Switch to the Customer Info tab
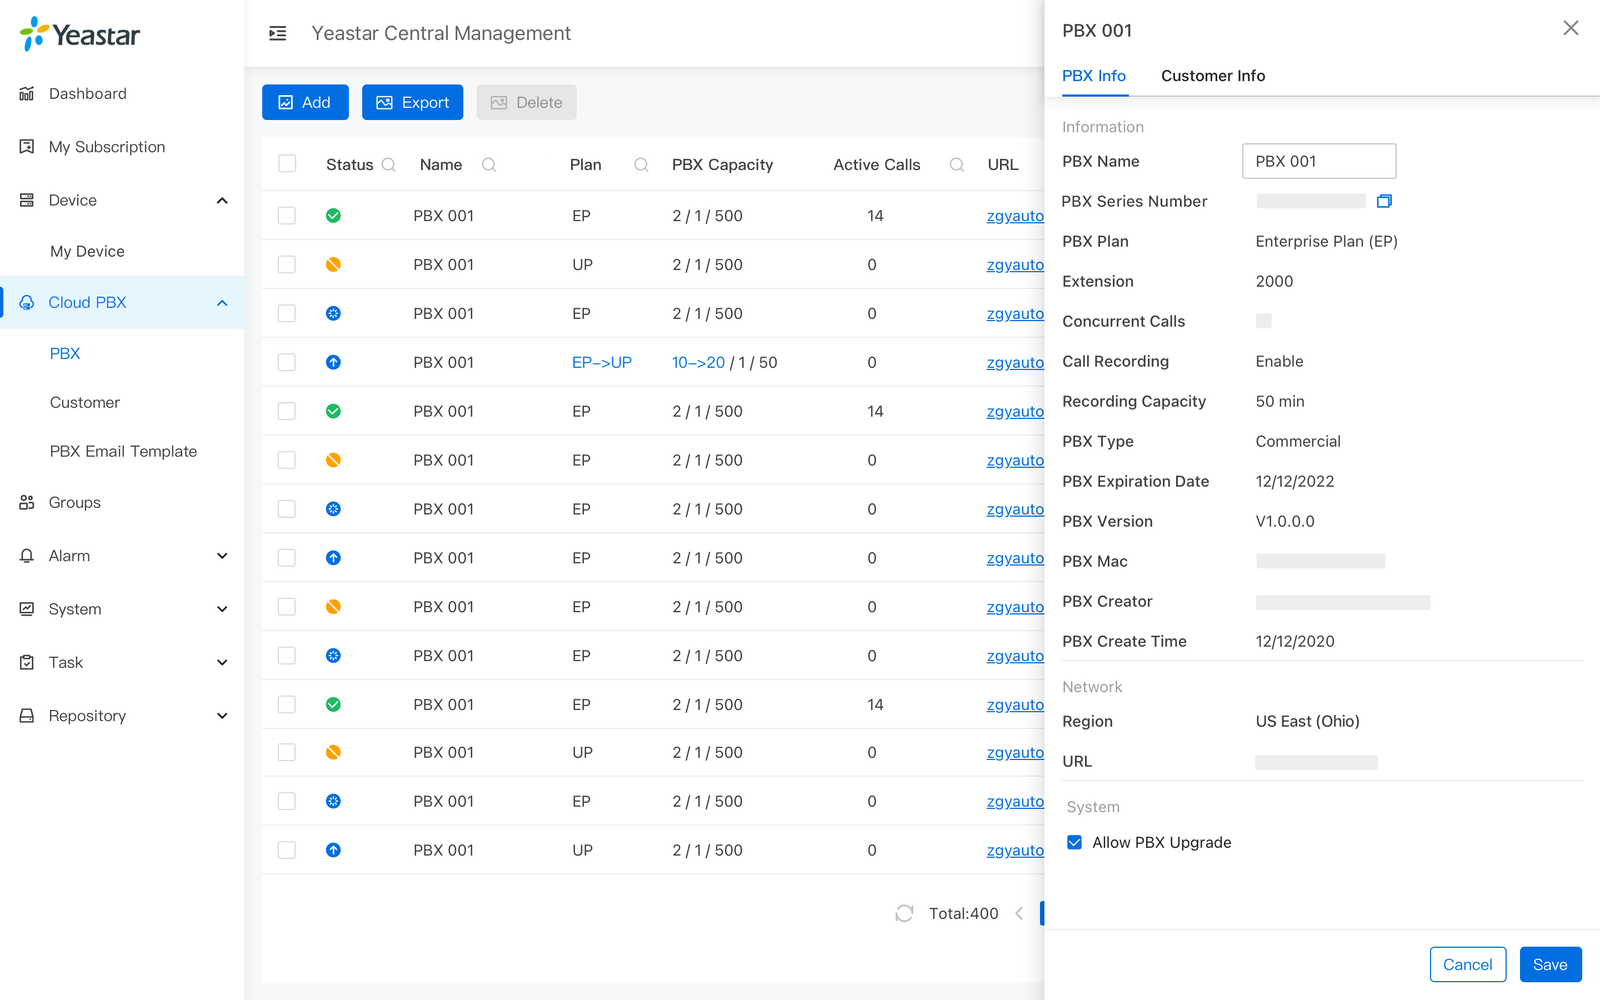This screenshot has width=1600, height=1000. (1213, 76)
